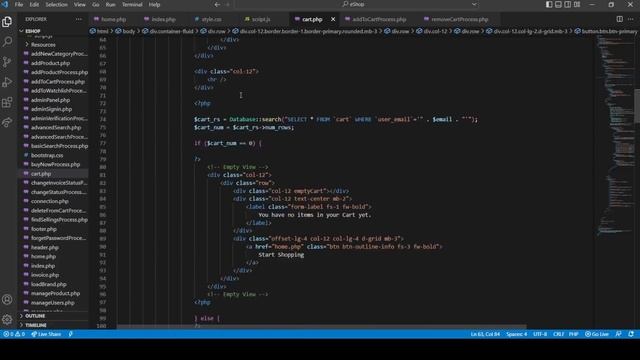Open Live Share view in activity bar
The width and height of the screenshot is (640, 360).
click(x=7, y=122)
